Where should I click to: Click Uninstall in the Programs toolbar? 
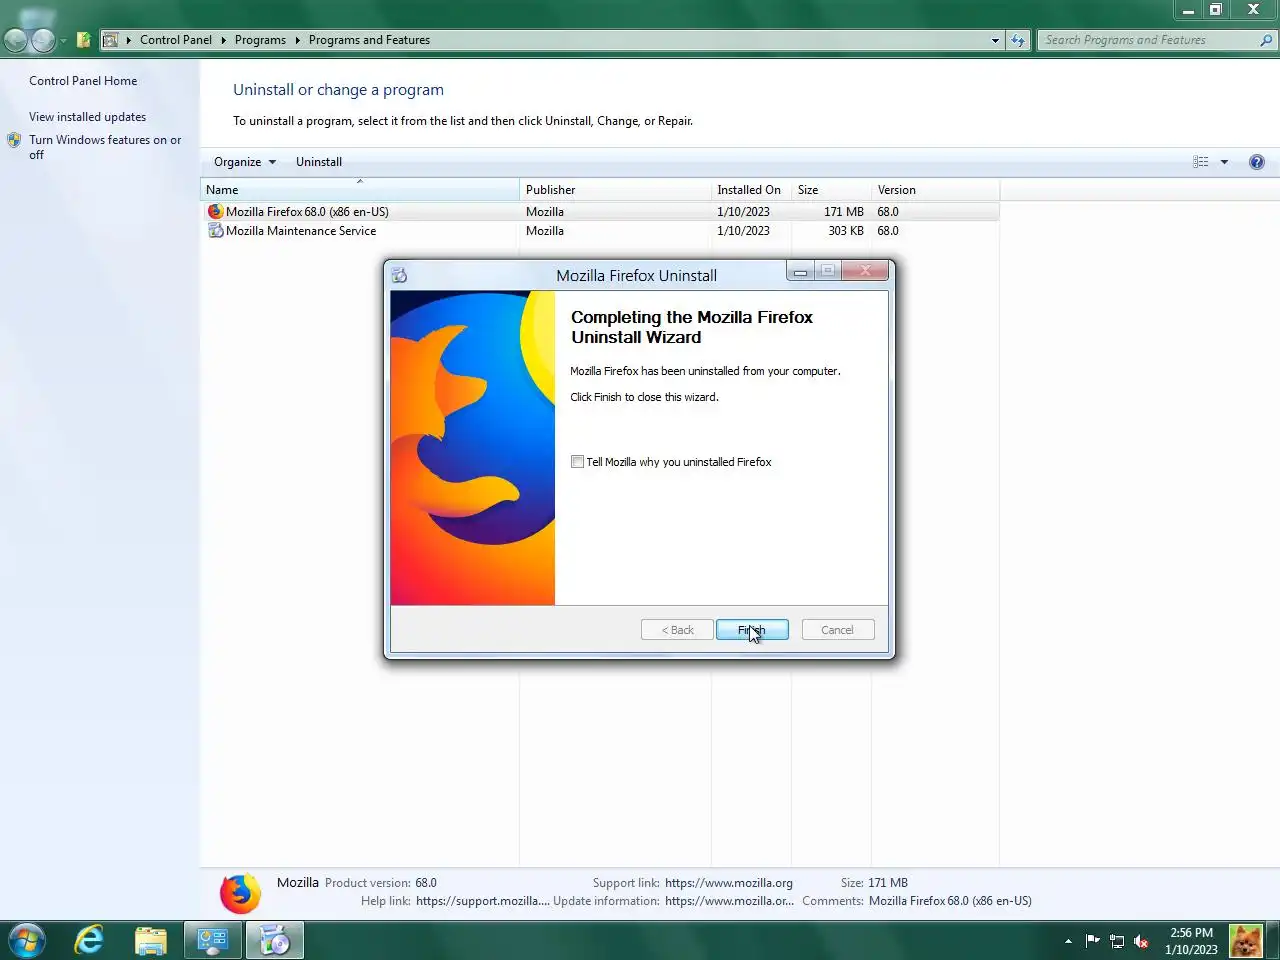[319, 162]
